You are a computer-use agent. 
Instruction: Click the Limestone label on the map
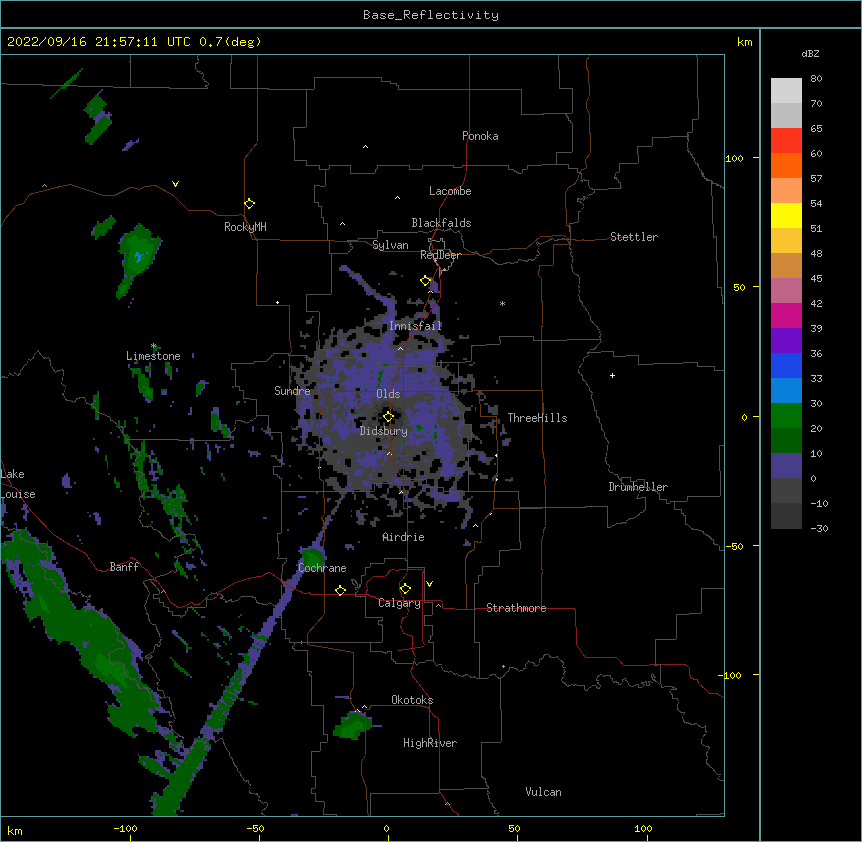153,356
